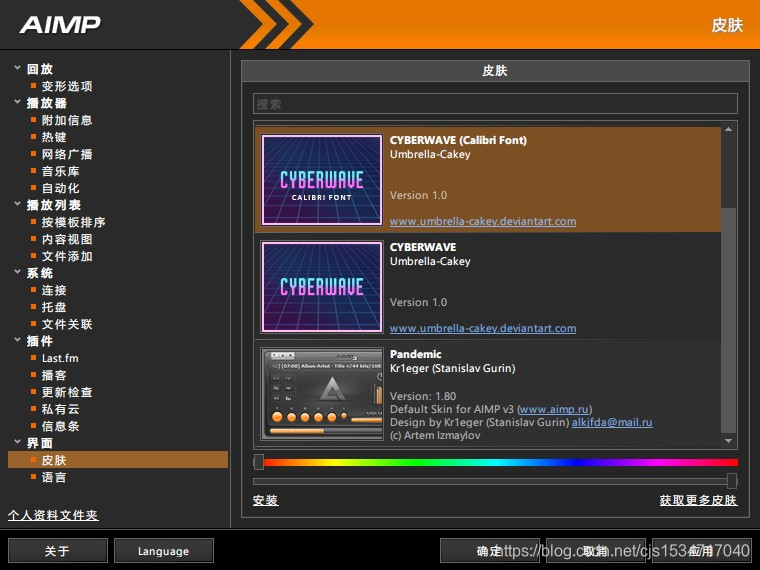Click the 关于 button
Viewport: 760px width, 570px height.
58,551
